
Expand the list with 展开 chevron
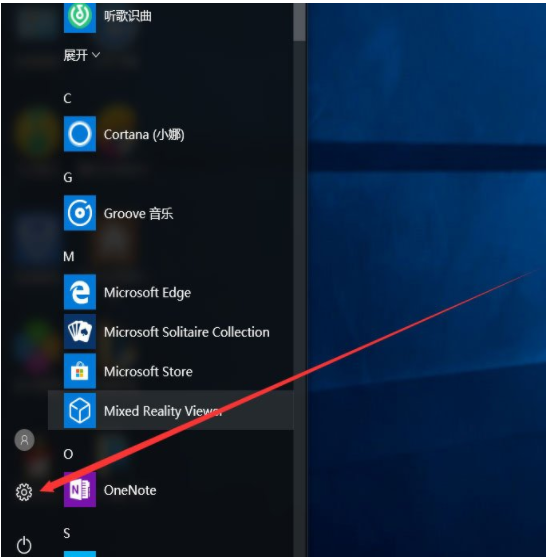82,55
